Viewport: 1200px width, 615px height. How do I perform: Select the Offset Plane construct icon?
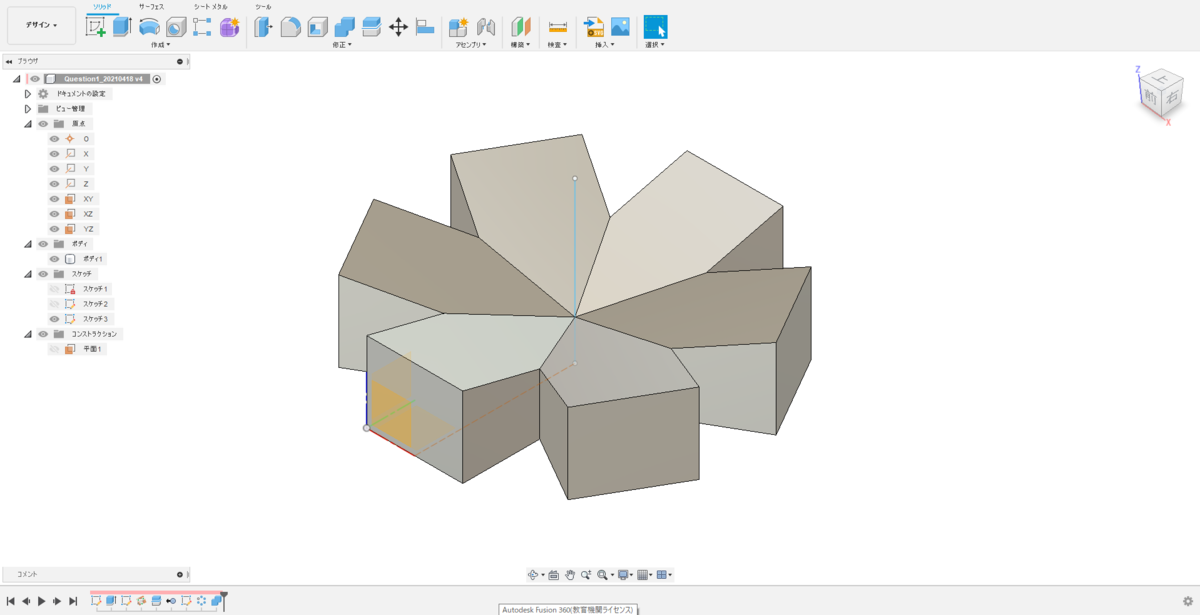point(521,27)
